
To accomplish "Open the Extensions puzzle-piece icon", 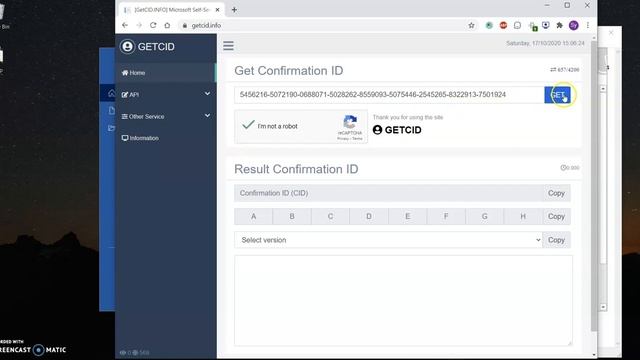I will point(560,25).
